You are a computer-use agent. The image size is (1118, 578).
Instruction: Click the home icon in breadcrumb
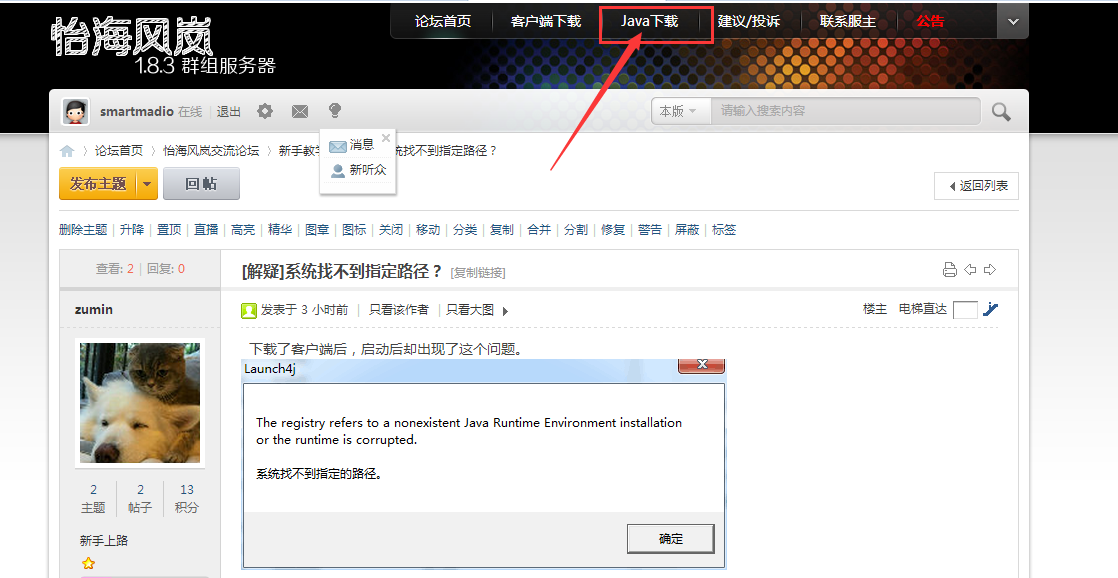click(67, 151)
